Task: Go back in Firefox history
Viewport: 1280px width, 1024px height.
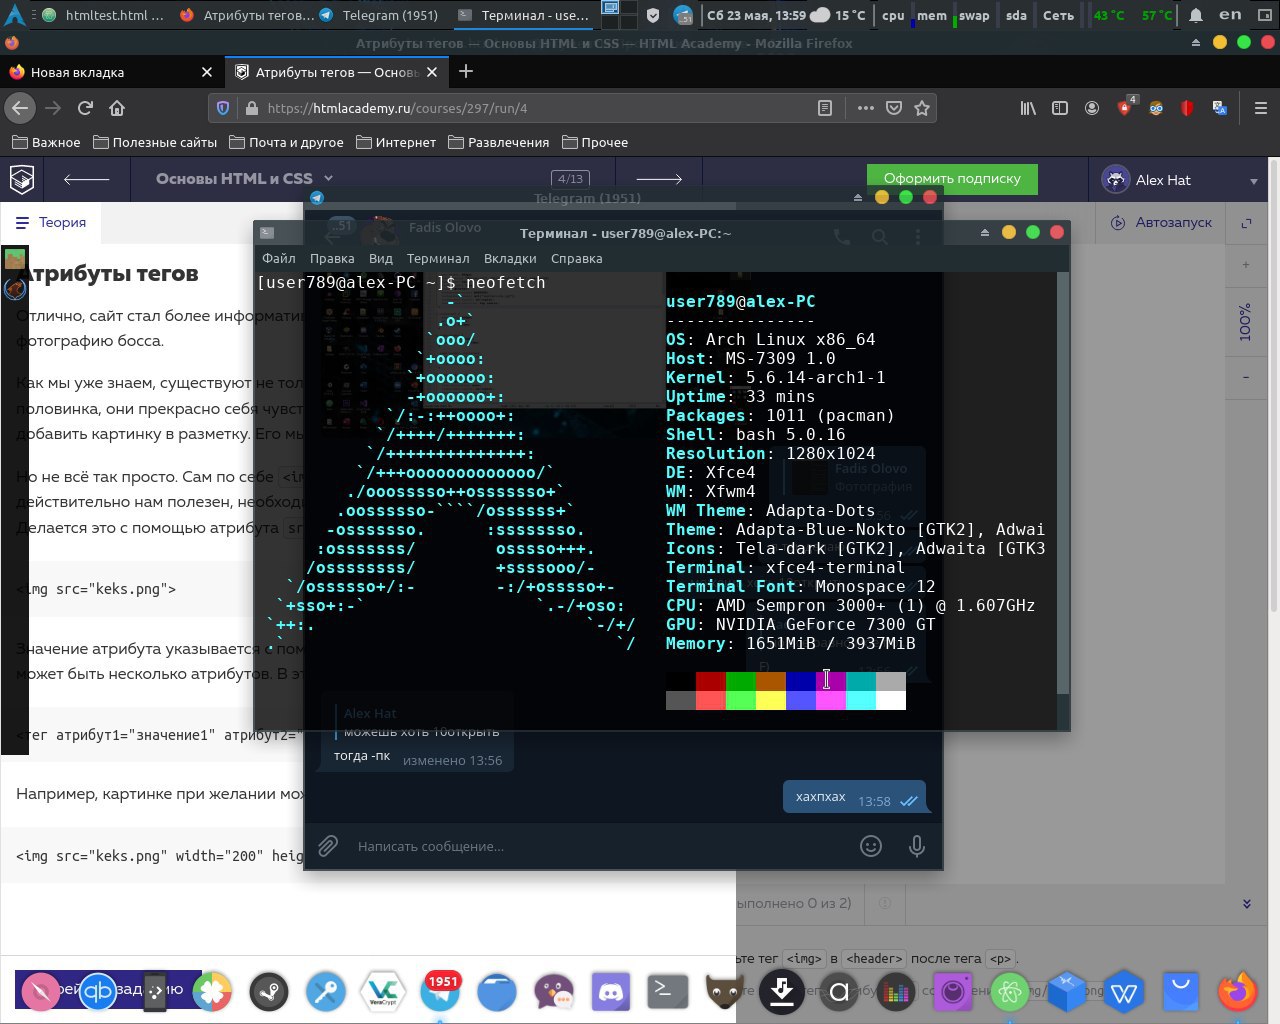Action: click(x=20, y=108)
